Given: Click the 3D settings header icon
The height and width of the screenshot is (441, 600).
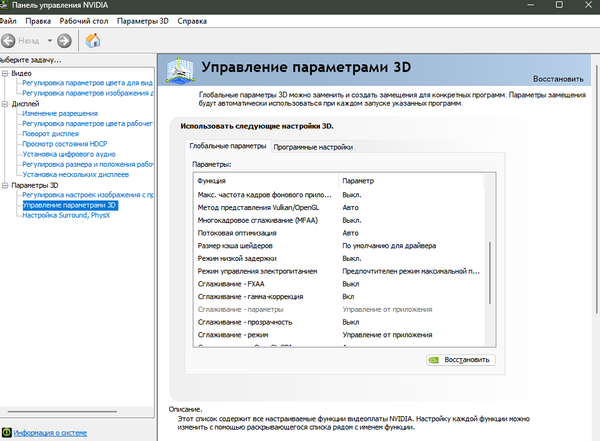Looking at the screenshot, I should (180, 70).
